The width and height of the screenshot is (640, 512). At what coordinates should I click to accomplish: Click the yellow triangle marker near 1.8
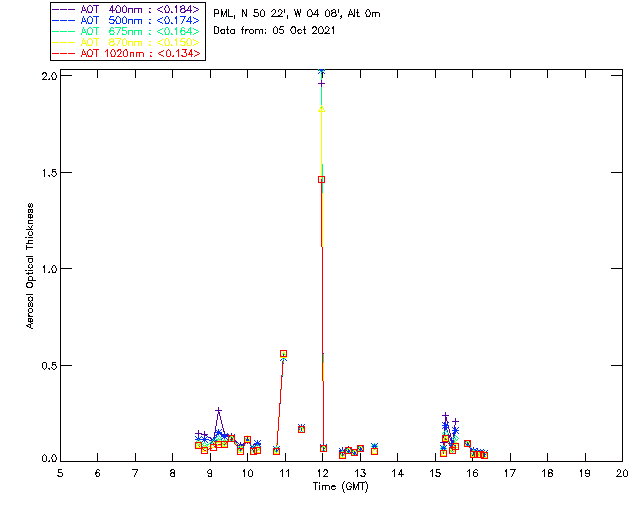tap(322, 109)
